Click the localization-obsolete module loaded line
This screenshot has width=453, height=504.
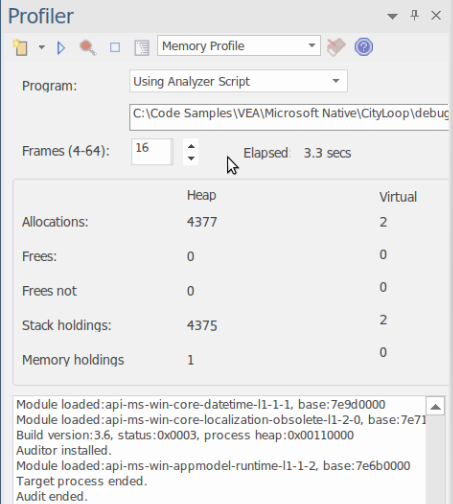[221, 420]
